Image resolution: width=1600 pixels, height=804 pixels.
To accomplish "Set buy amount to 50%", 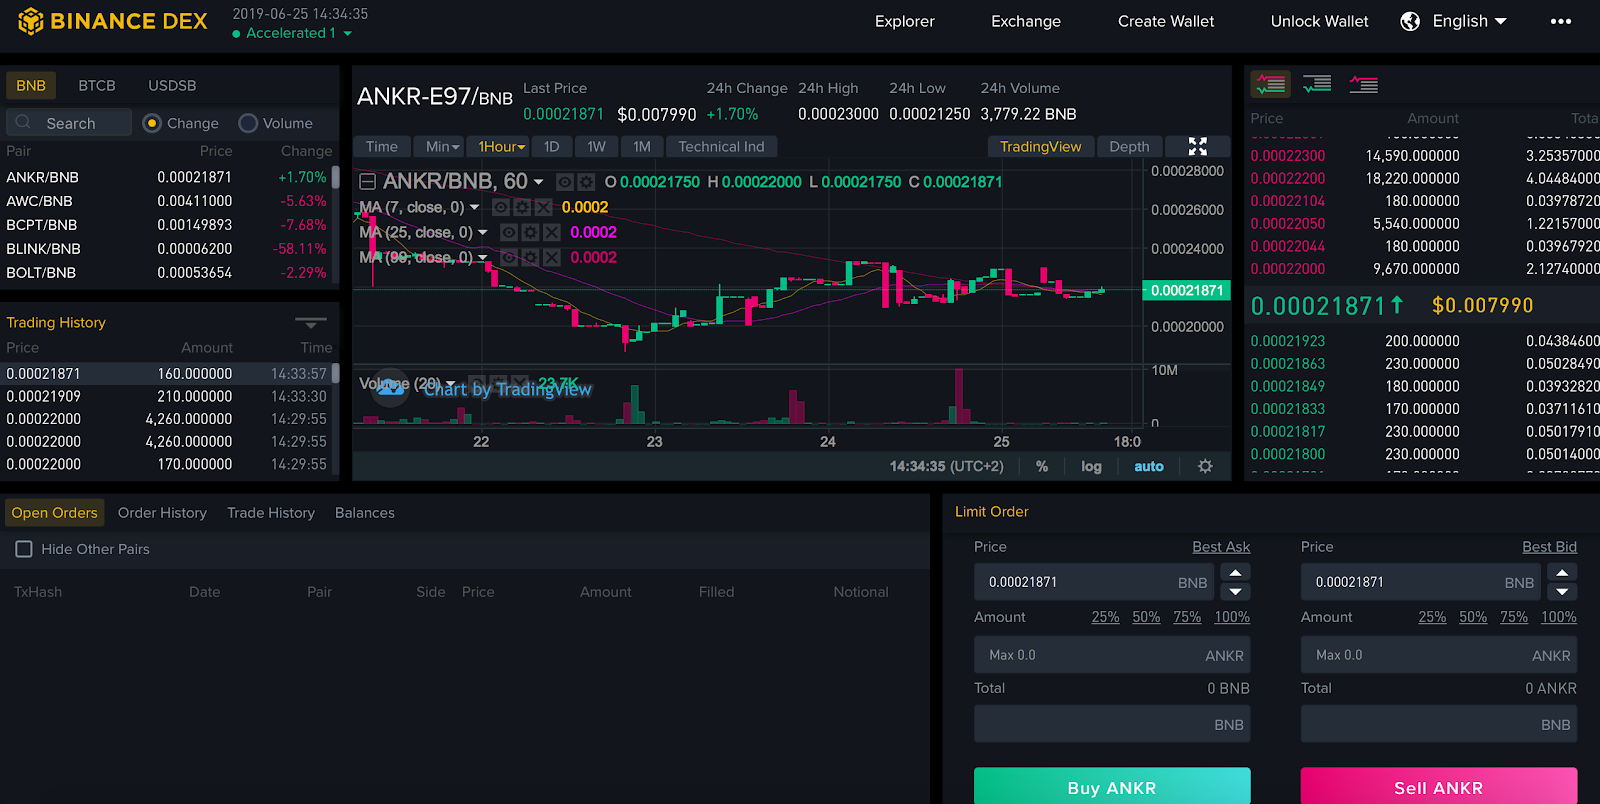I will (x=1146, y=617).
